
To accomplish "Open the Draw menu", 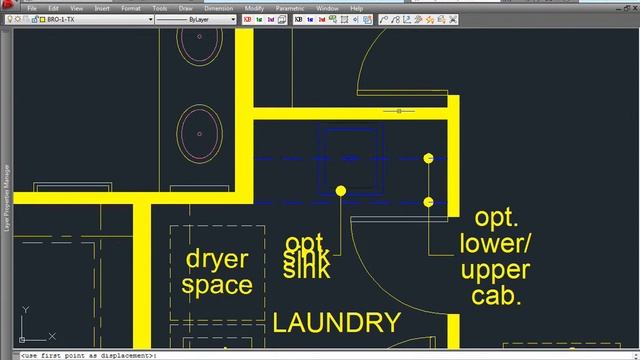I will tap(185, 8).
